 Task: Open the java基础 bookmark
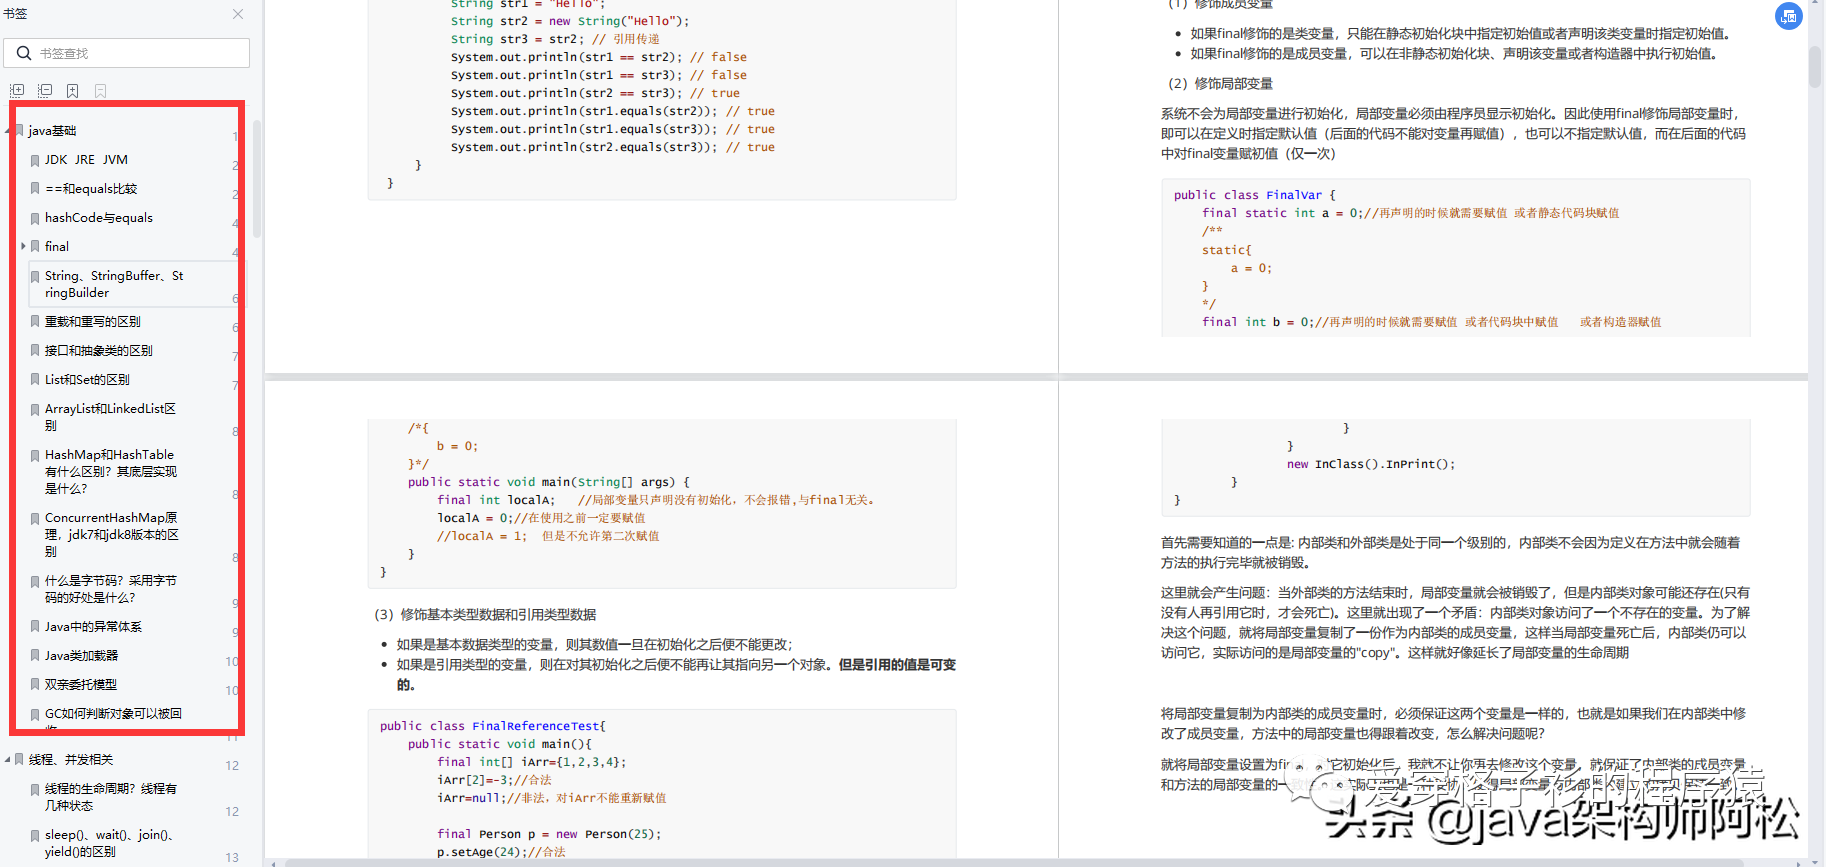[52, 131]
